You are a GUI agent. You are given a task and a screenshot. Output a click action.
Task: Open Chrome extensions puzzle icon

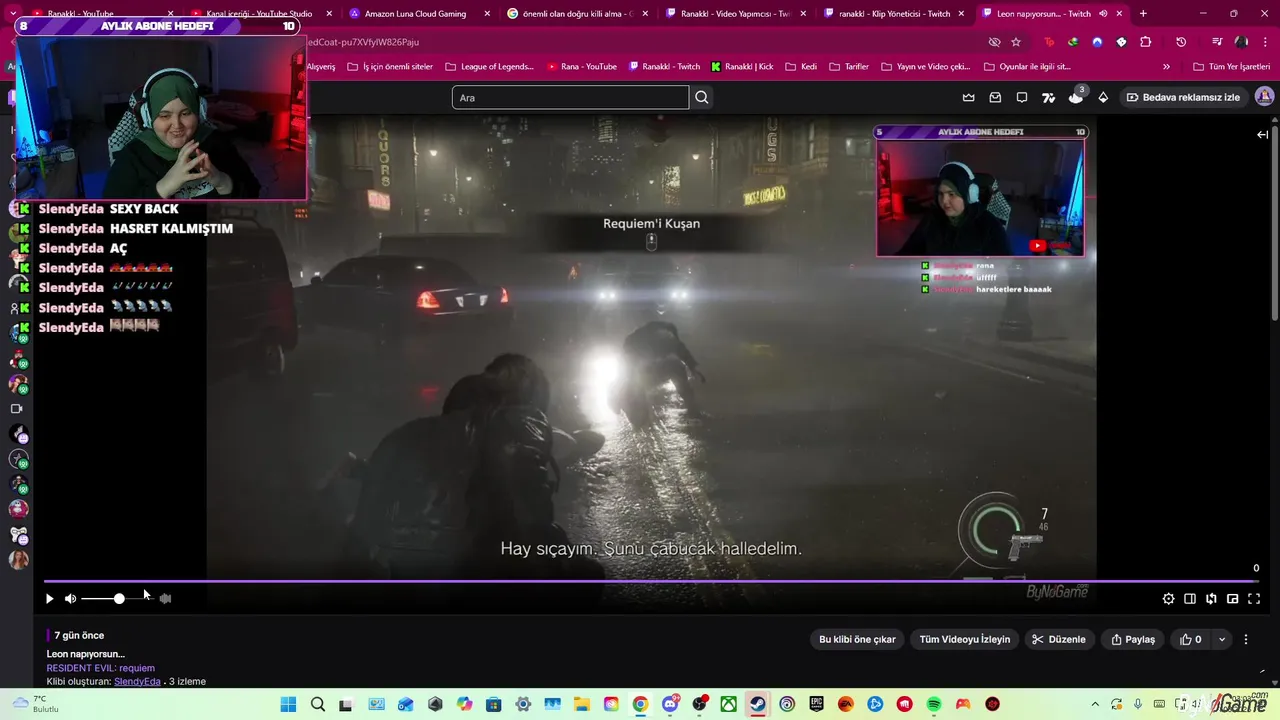(x=1146, y=42)
